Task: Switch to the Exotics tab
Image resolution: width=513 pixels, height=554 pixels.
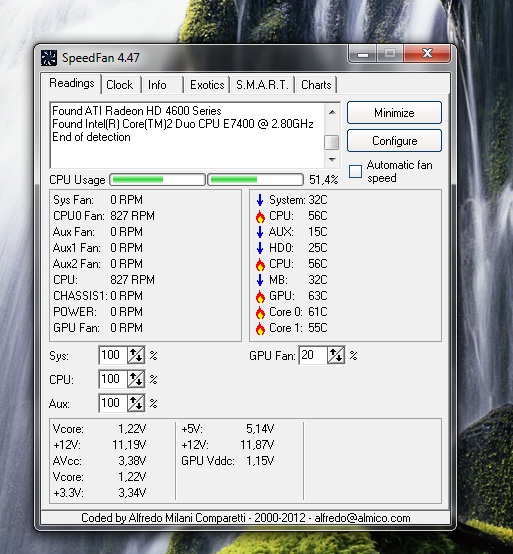Action: [x=207, y=85]
